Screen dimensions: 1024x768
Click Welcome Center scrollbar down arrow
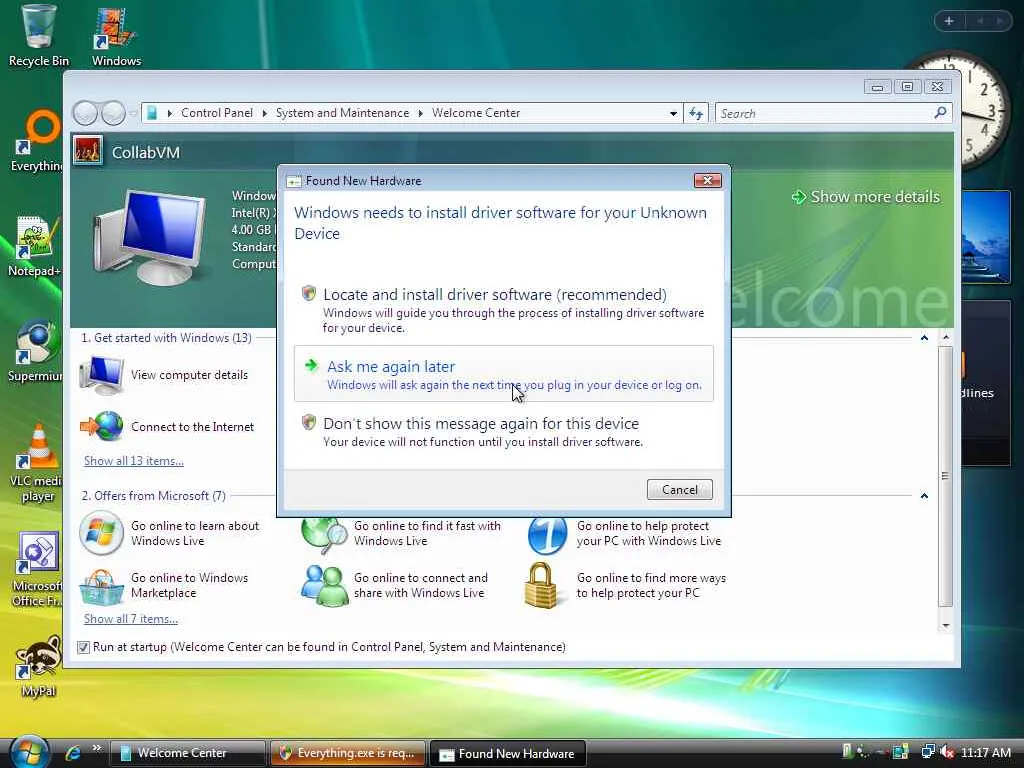click(946, 626)
